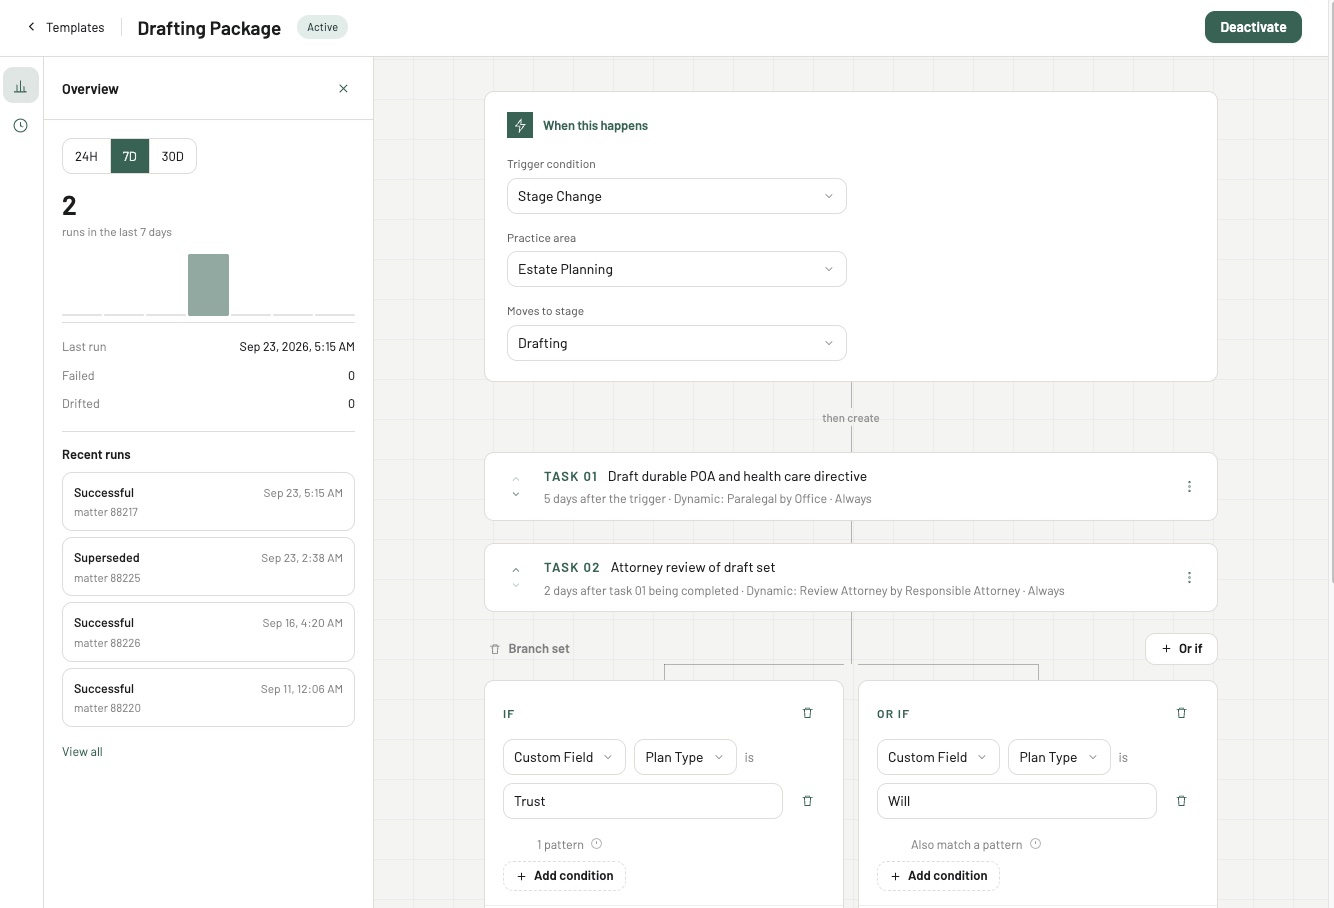1334x908 pixels.
Task: Edit the Will value field
Action: click(x=1017, y=801)
